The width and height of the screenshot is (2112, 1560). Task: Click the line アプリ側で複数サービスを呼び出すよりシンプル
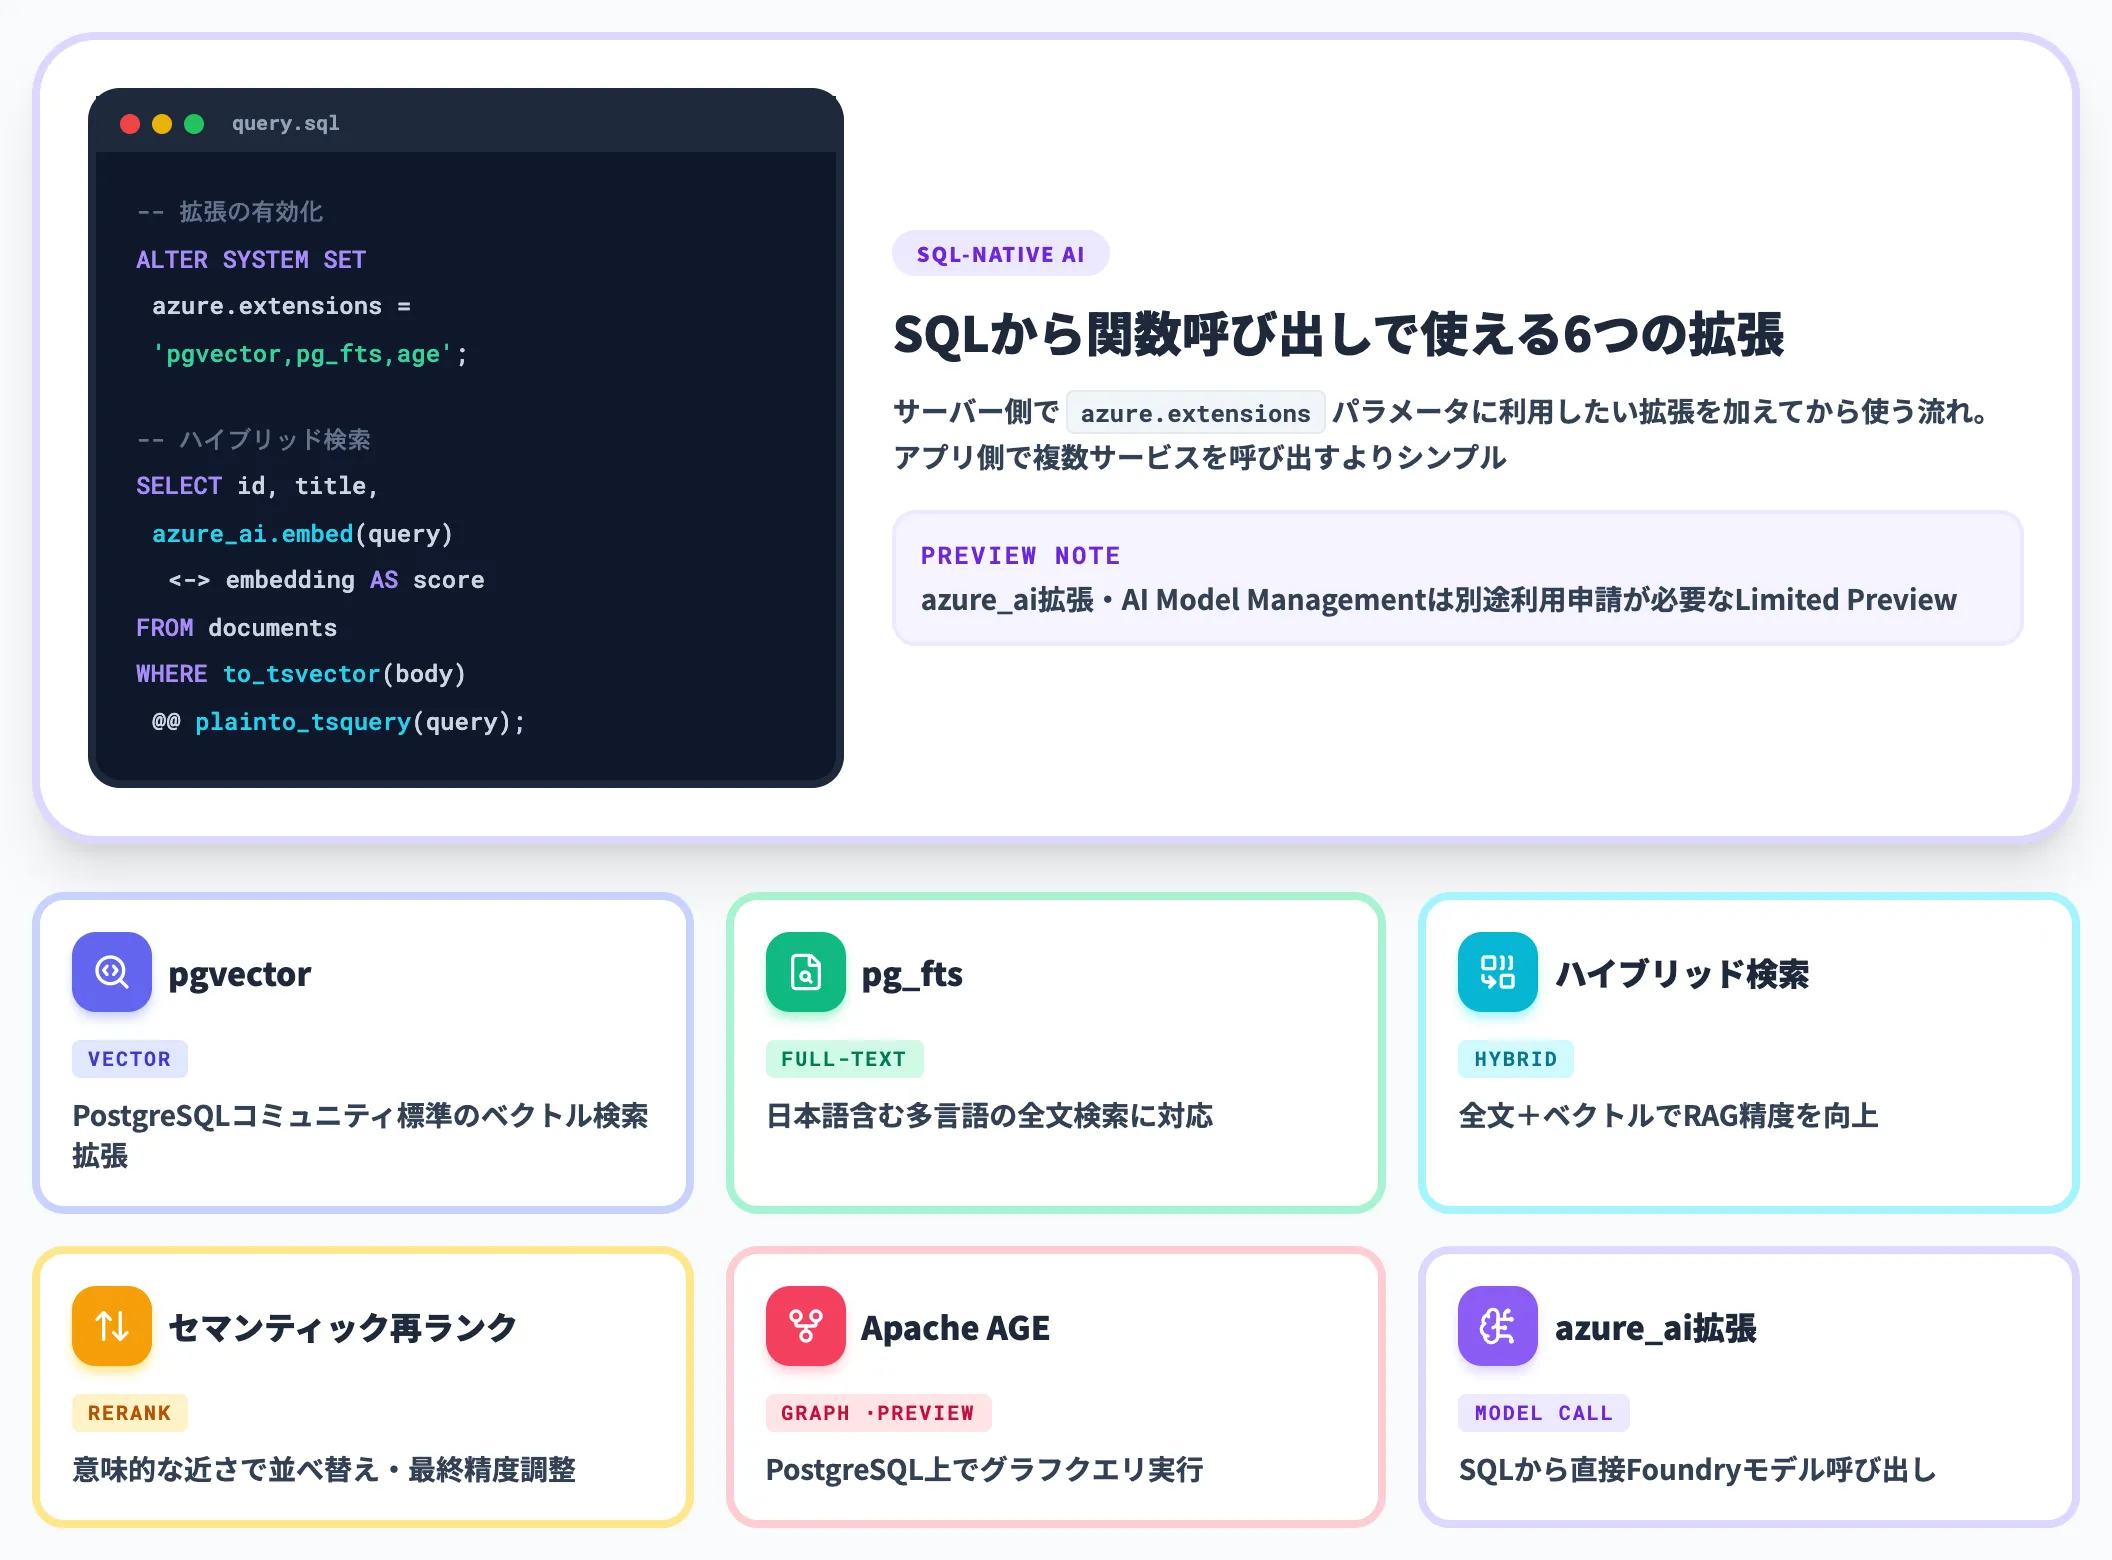pyautogui.click(x=1200, y=458)
